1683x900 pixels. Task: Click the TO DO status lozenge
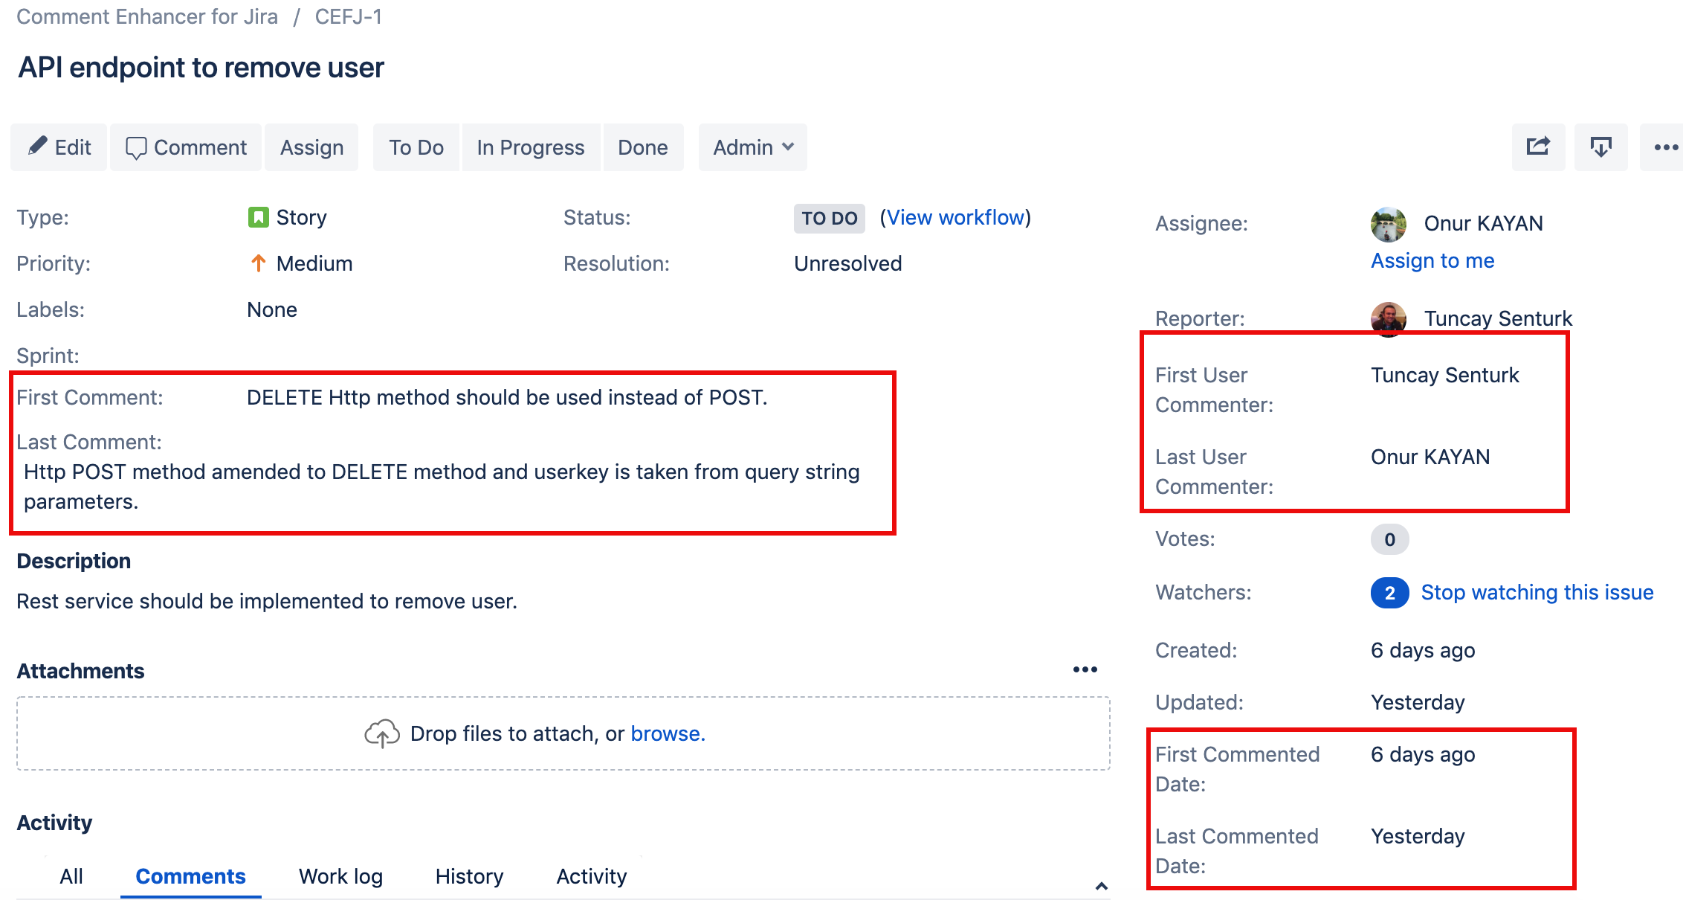tap(829, 218)
